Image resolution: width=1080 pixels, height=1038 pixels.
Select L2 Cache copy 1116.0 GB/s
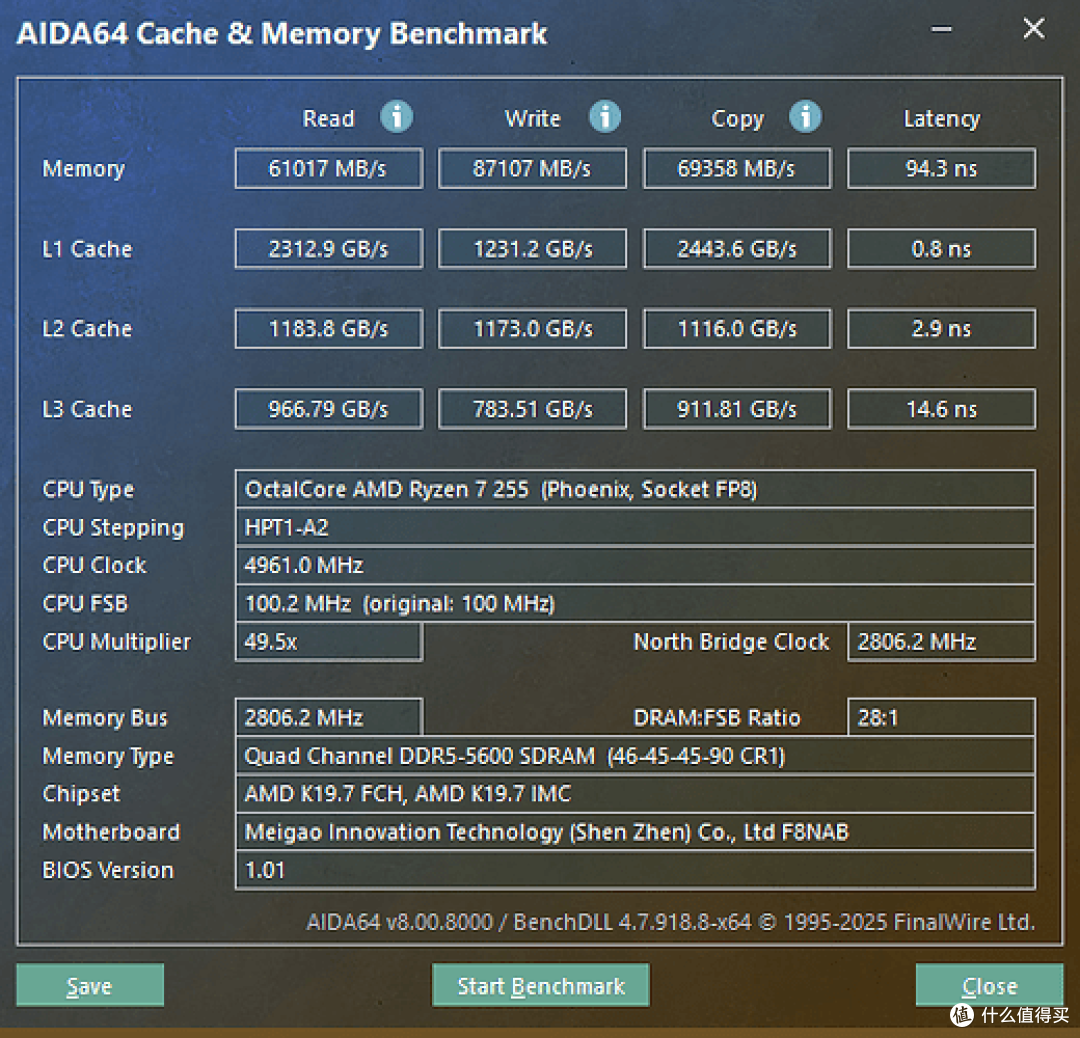coord(737,329)
